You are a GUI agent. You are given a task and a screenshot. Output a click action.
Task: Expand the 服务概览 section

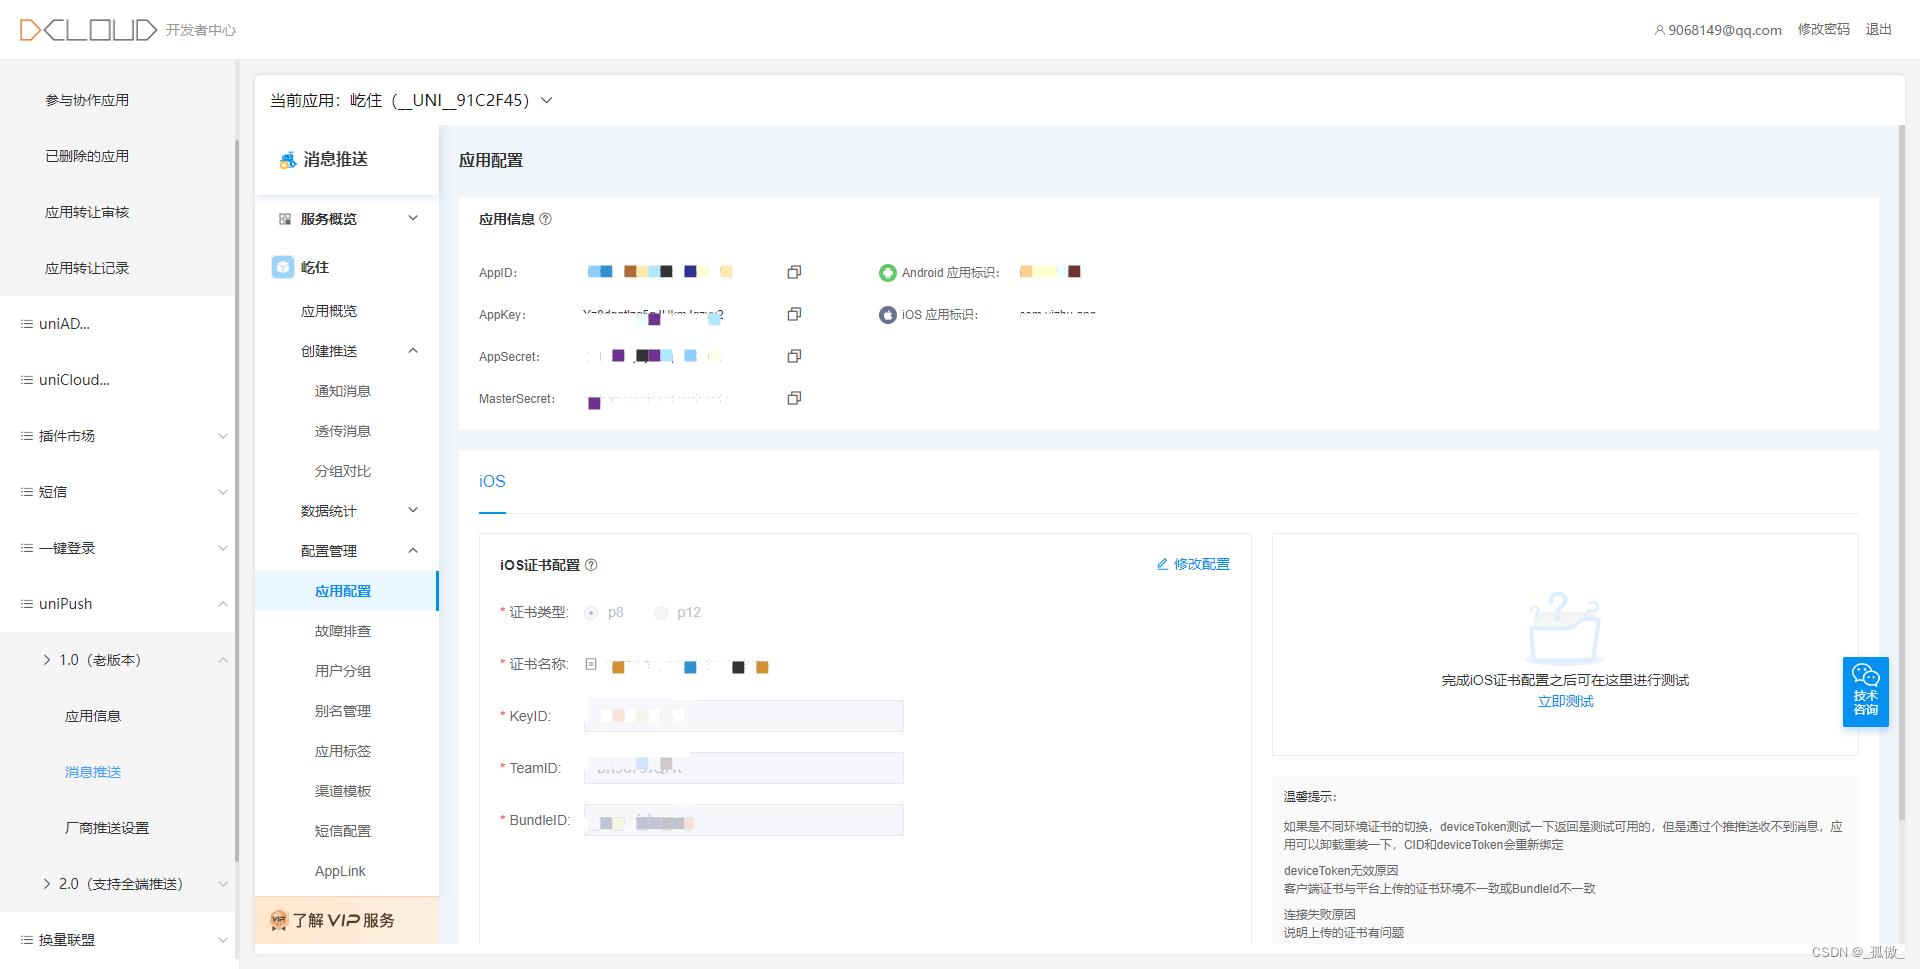pyautogui.click(x=413, y=218)
